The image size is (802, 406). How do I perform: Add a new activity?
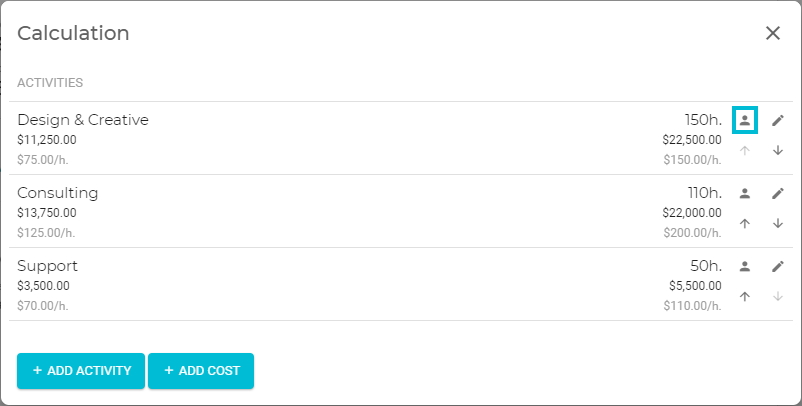[81, 371]
